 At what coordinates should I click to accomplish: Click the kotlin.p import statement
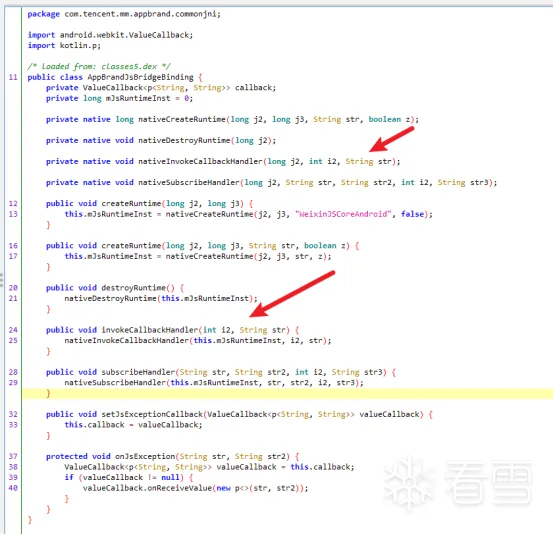pyautogui.click(x=64, y=46)
